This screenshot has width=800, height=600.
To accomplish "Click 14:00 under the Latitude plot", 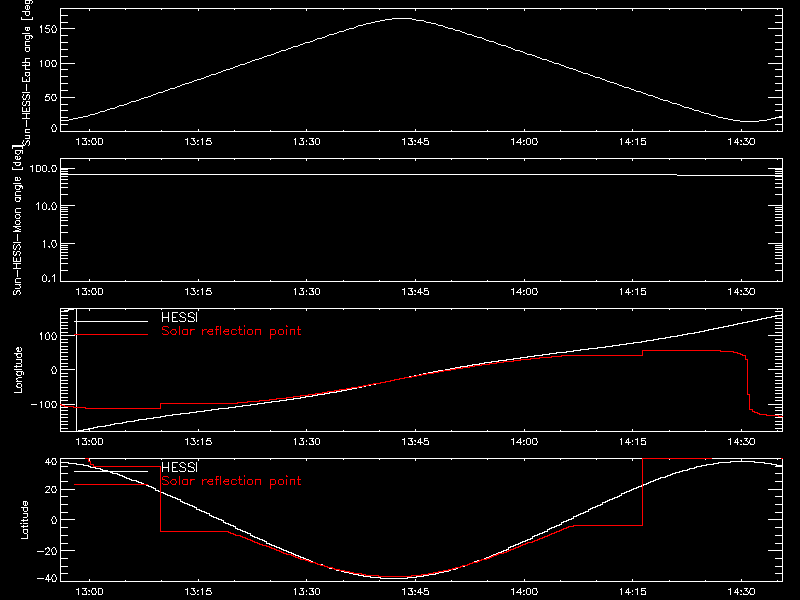I will click(x=524, y=592).
